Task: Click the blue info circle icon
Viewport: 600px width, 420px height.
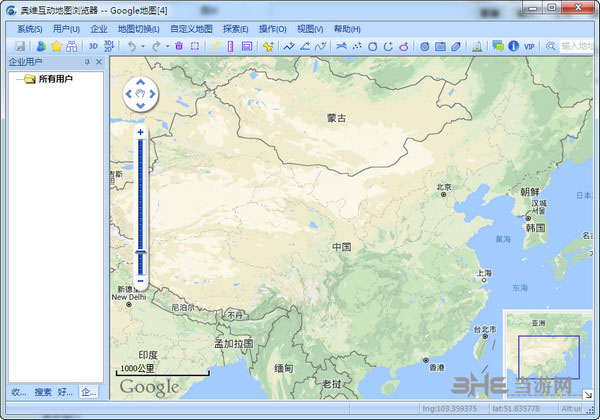Action: pos(514,46)
